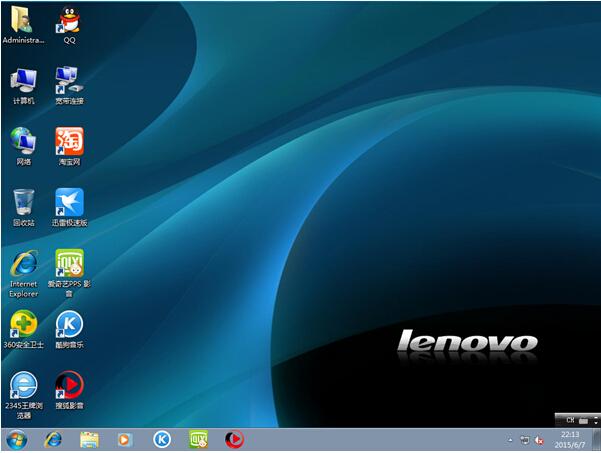
Task: Launch iQiyi PPS from the taskbar
Action: 199,439
